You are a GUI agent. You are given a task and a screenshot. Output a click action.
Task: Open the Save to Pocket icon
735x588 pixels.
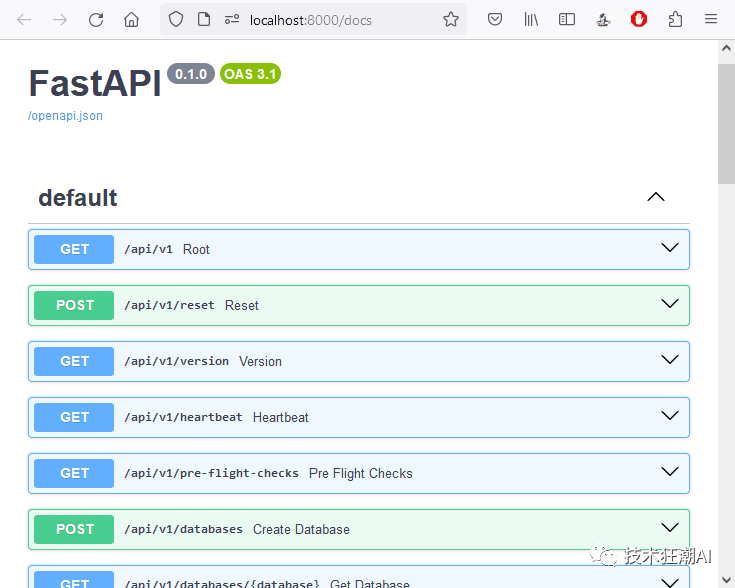(x=494, y=19)
